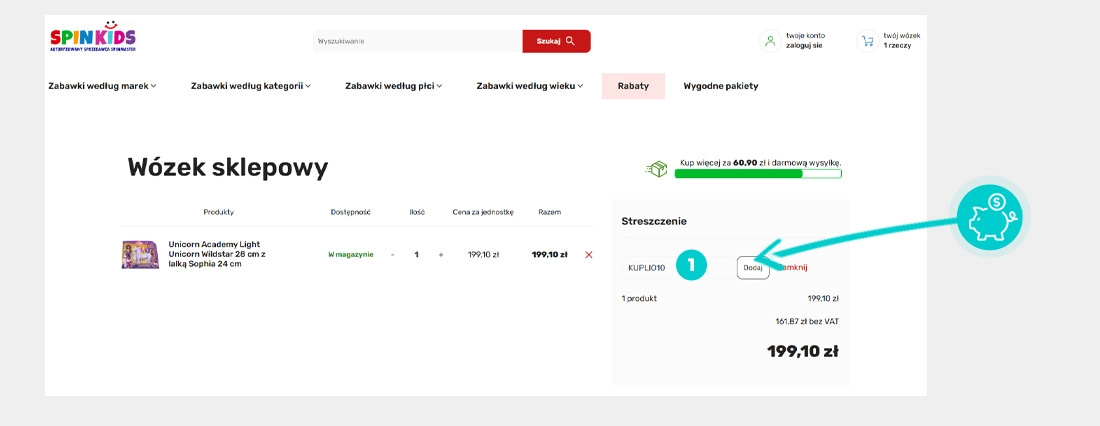1100x426 pixels.
Task: Open the Rabaty menu item
Action: (x=633, y=86)
